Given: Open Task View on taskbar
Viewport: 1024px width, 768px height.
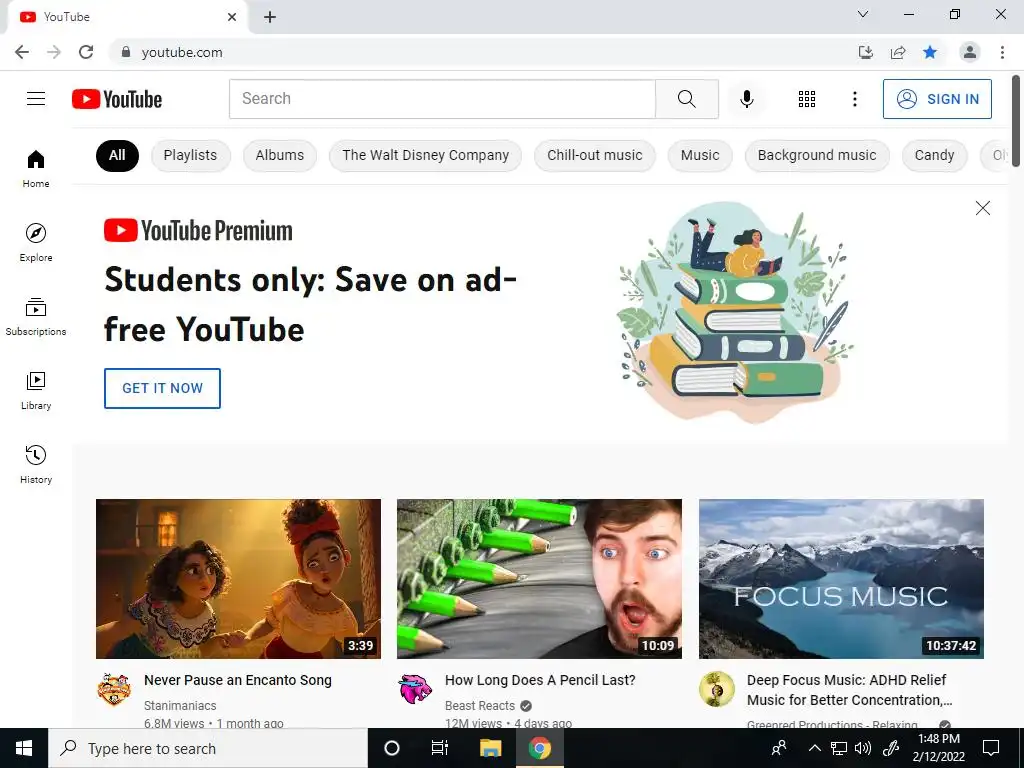Looking at the screenshot, I should 440,748.
